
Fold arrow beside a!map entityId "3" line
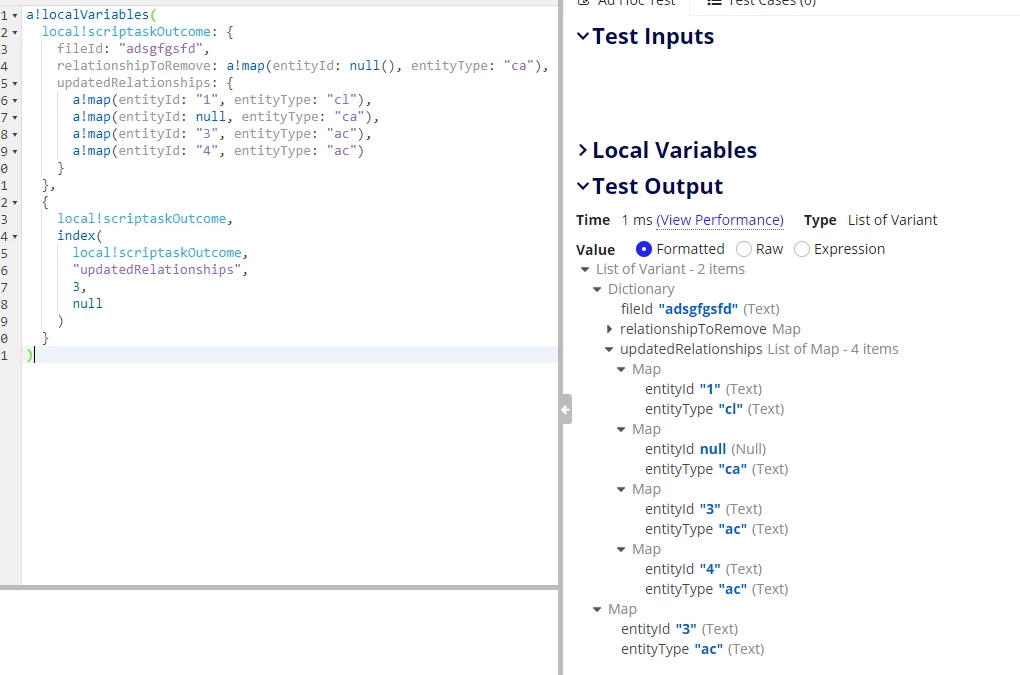[15, 134]
